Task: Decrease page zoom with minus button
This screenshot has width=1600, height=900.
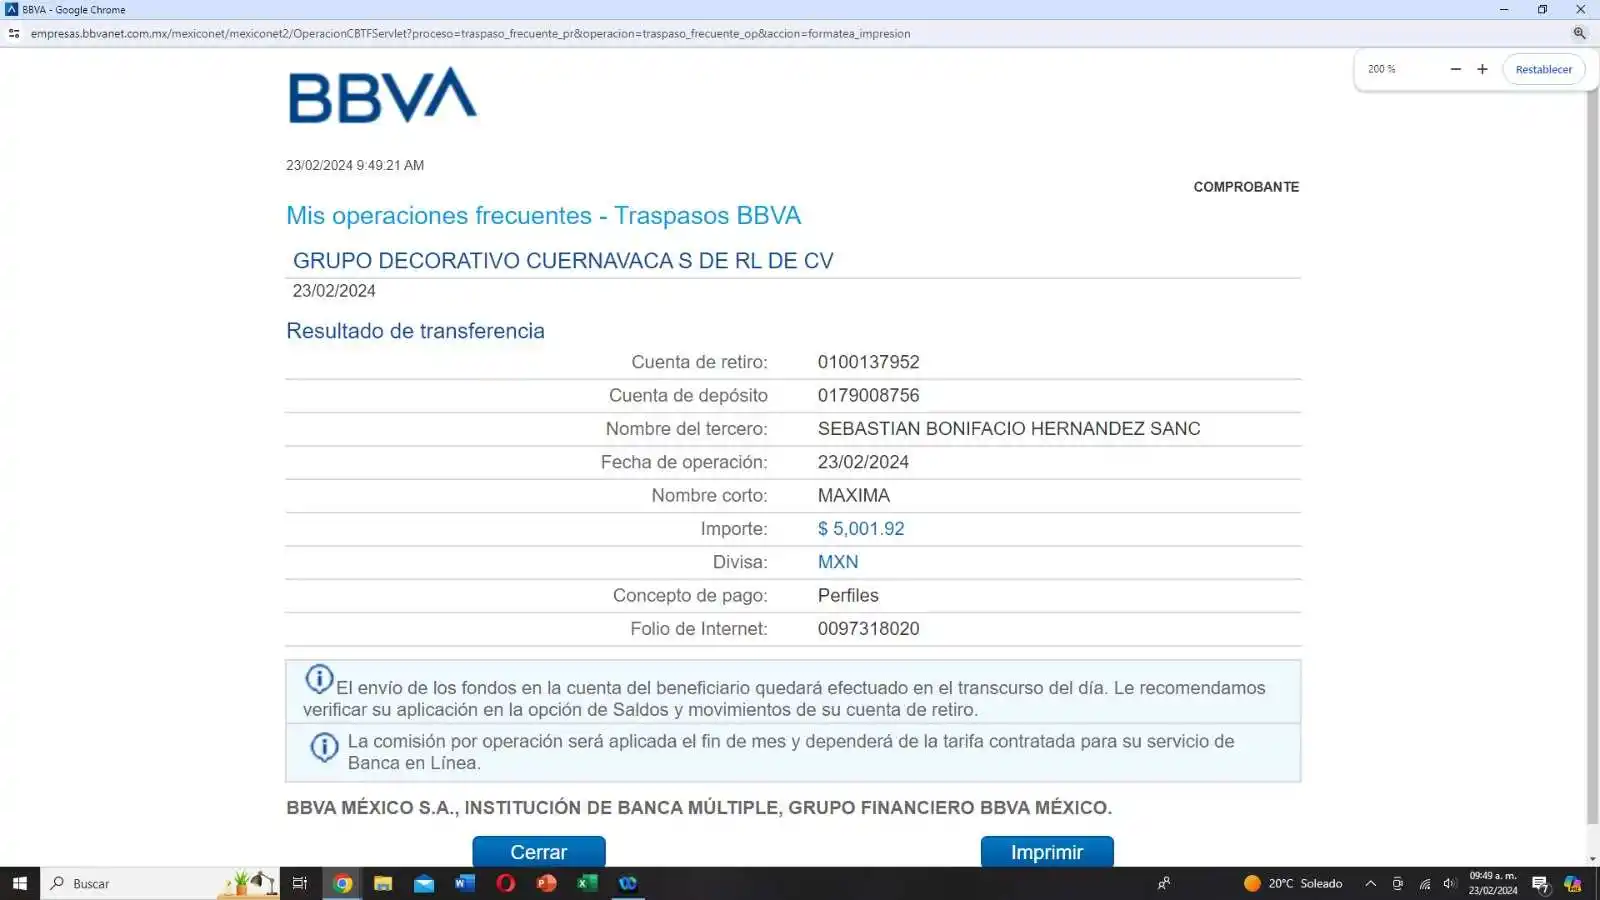Action: (x=1455, y=70)
